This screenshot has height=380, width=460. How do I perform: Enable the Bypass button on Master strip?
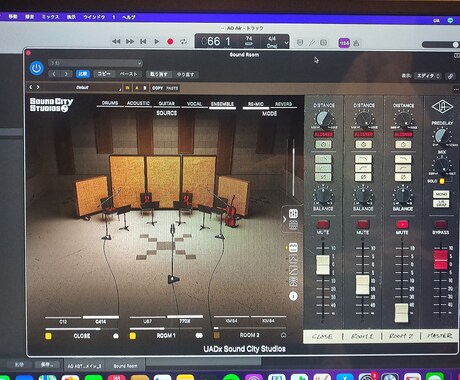(440, 224)
